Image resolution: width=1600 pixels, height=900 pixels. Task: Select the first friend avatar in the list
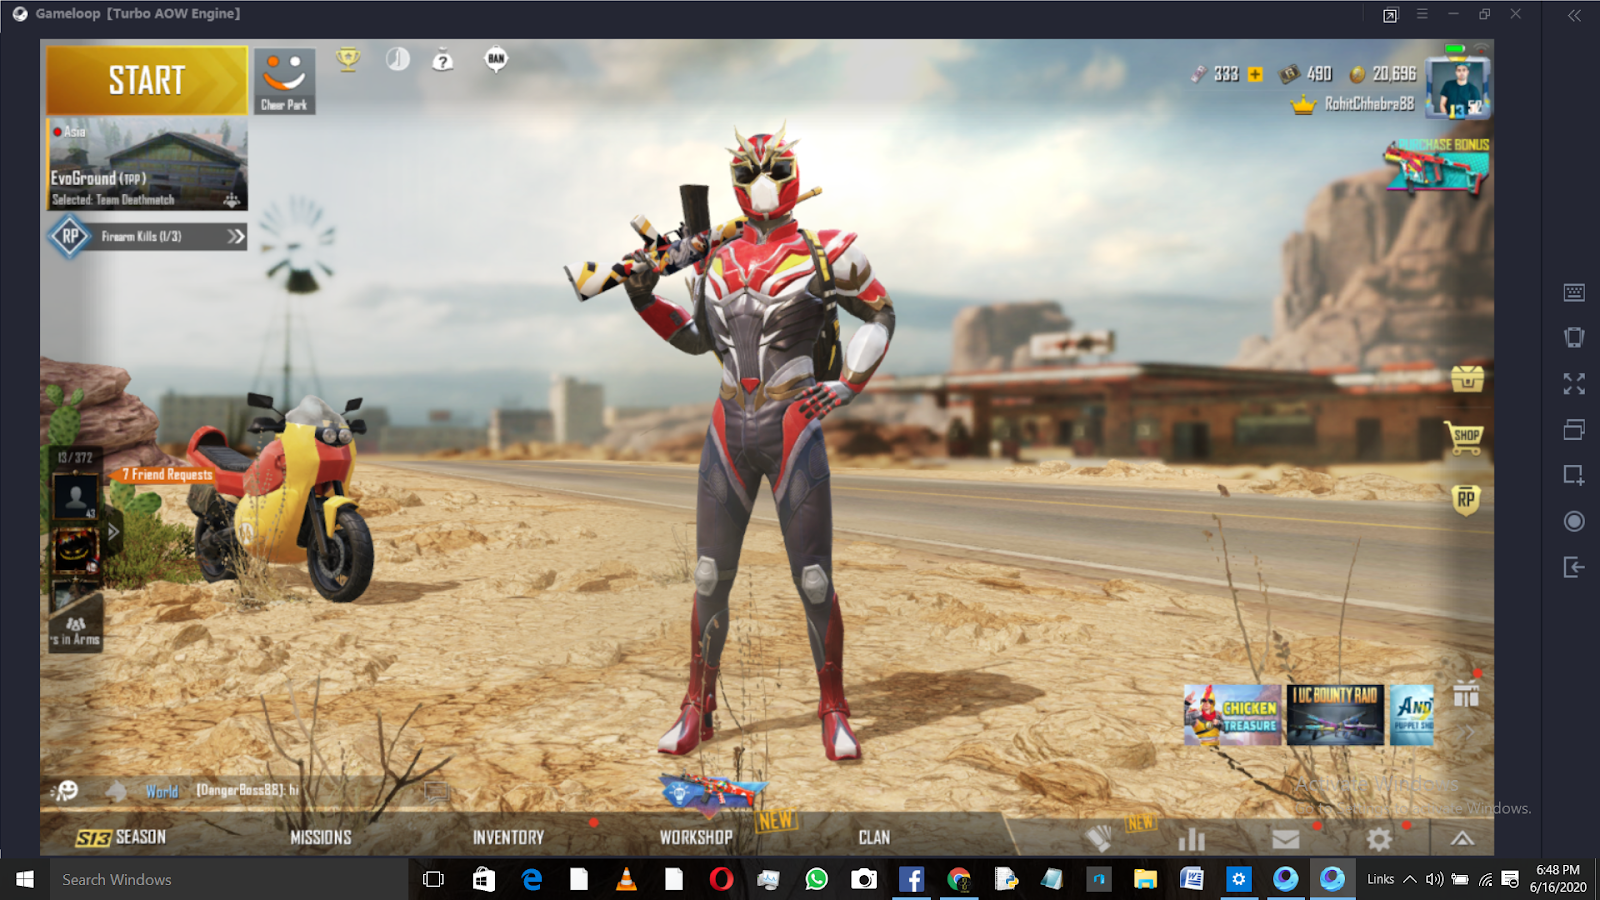coord(75,496)
